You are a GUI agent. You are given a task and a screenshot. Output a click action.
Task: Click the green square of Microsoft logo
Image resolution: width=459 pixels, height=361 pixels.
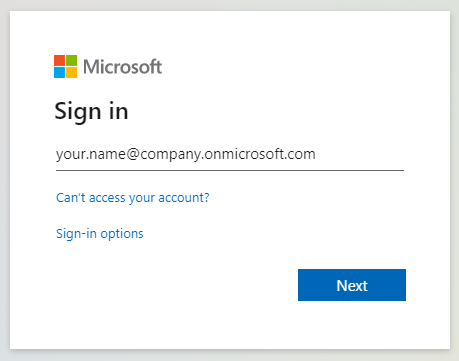click(71, 60)
